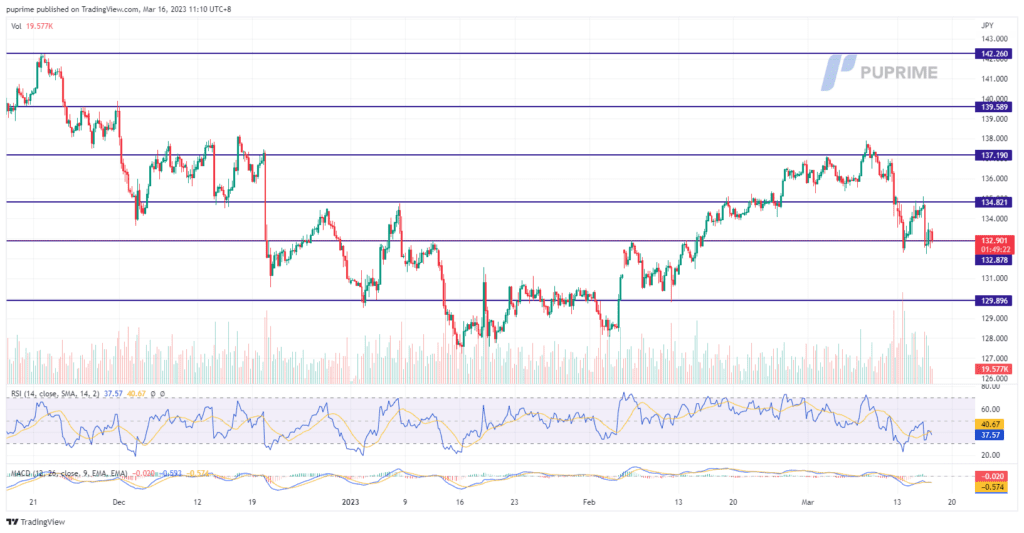Screen dimensions: 1024x533
Task: Click the 23 date label on time axis
Action: (x=515, y=502)
